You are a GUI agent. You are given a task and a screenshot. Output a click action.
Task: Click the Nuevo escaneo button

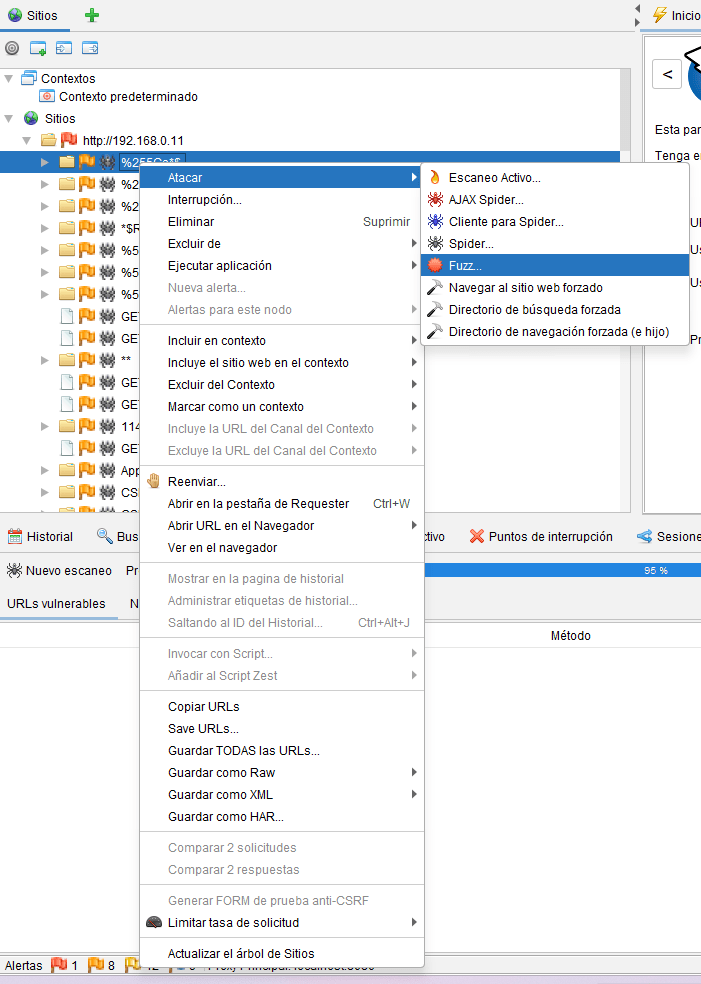[x=59, y=570]
